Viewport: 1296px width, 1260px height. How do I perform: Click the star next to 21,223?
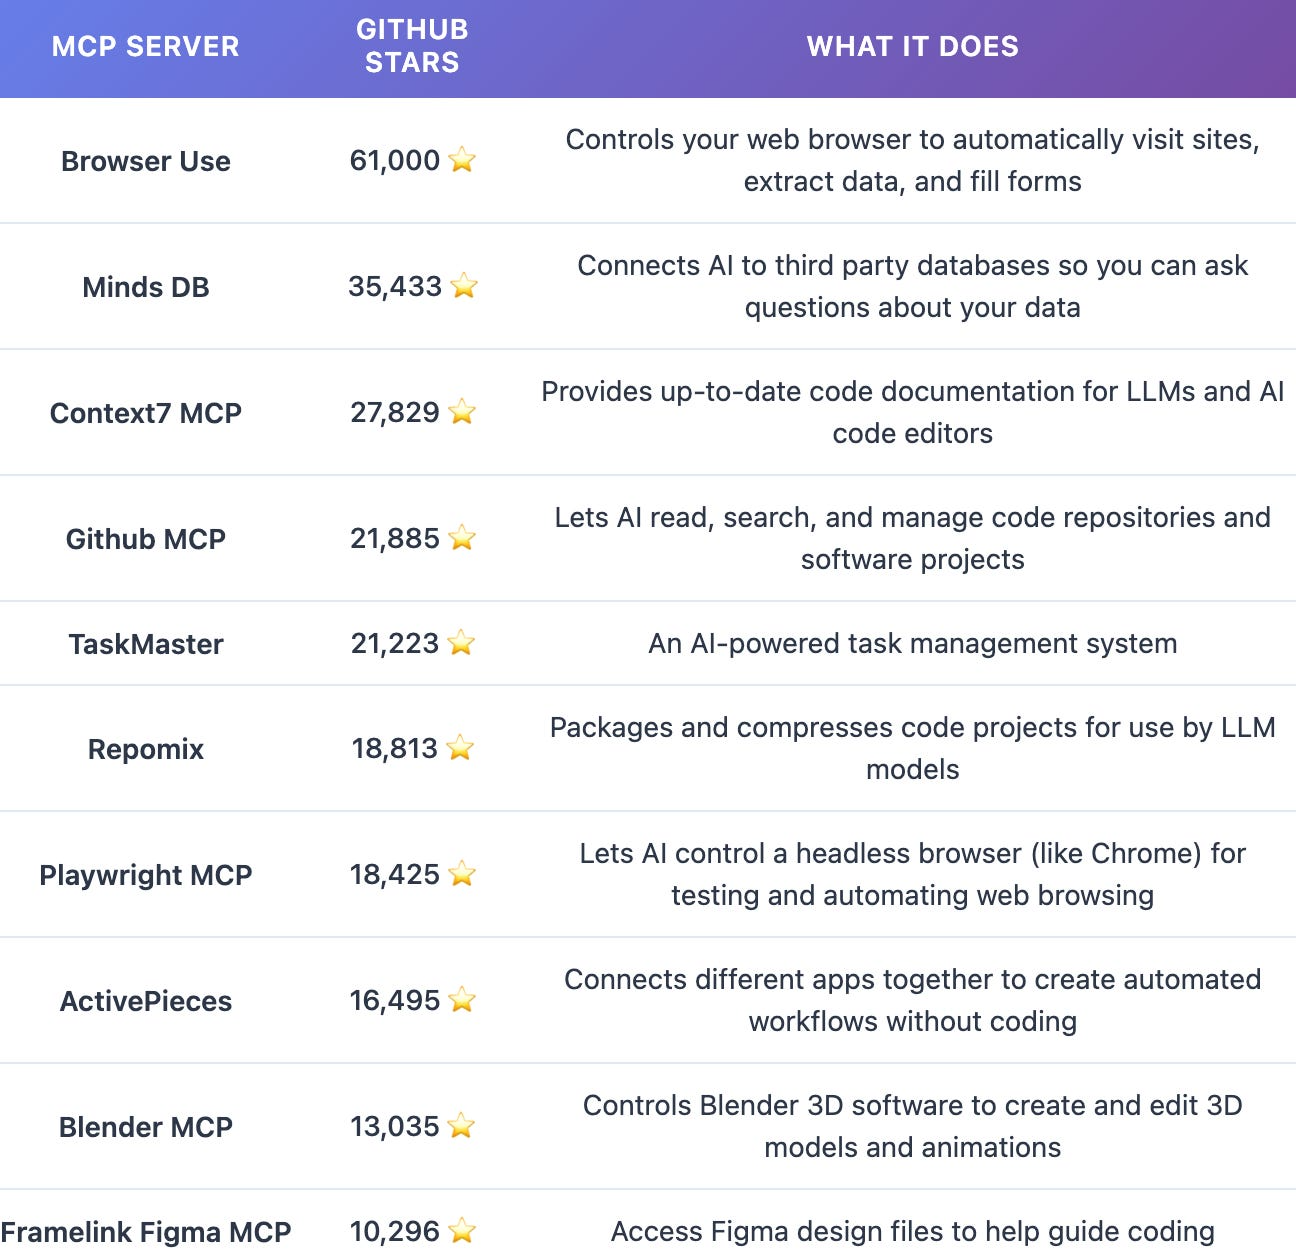click(461, 643)
